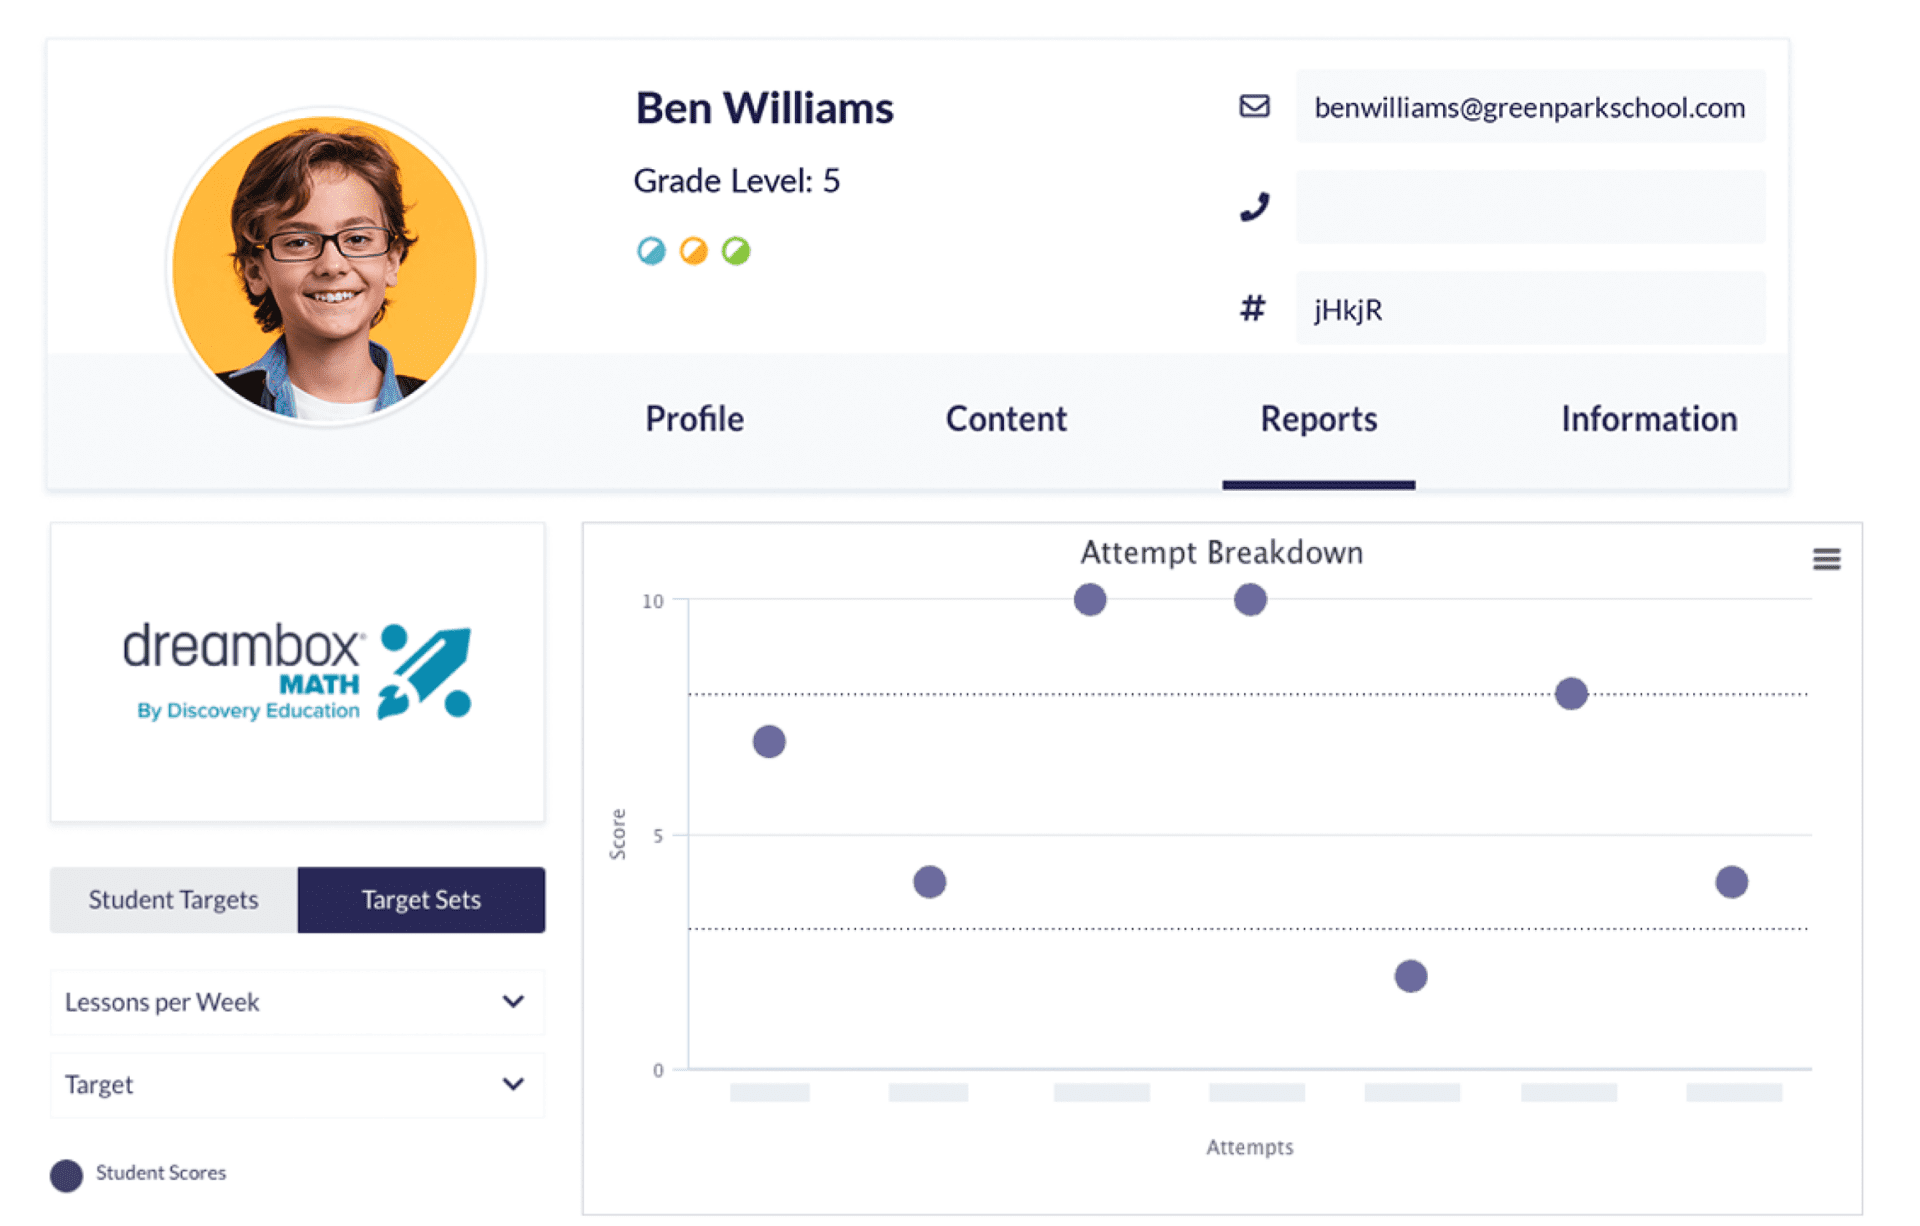Screen dimensions: 1920x1226
Task: Open the Attempt Breakdown chart hamburger menu
Action: 1827,560
